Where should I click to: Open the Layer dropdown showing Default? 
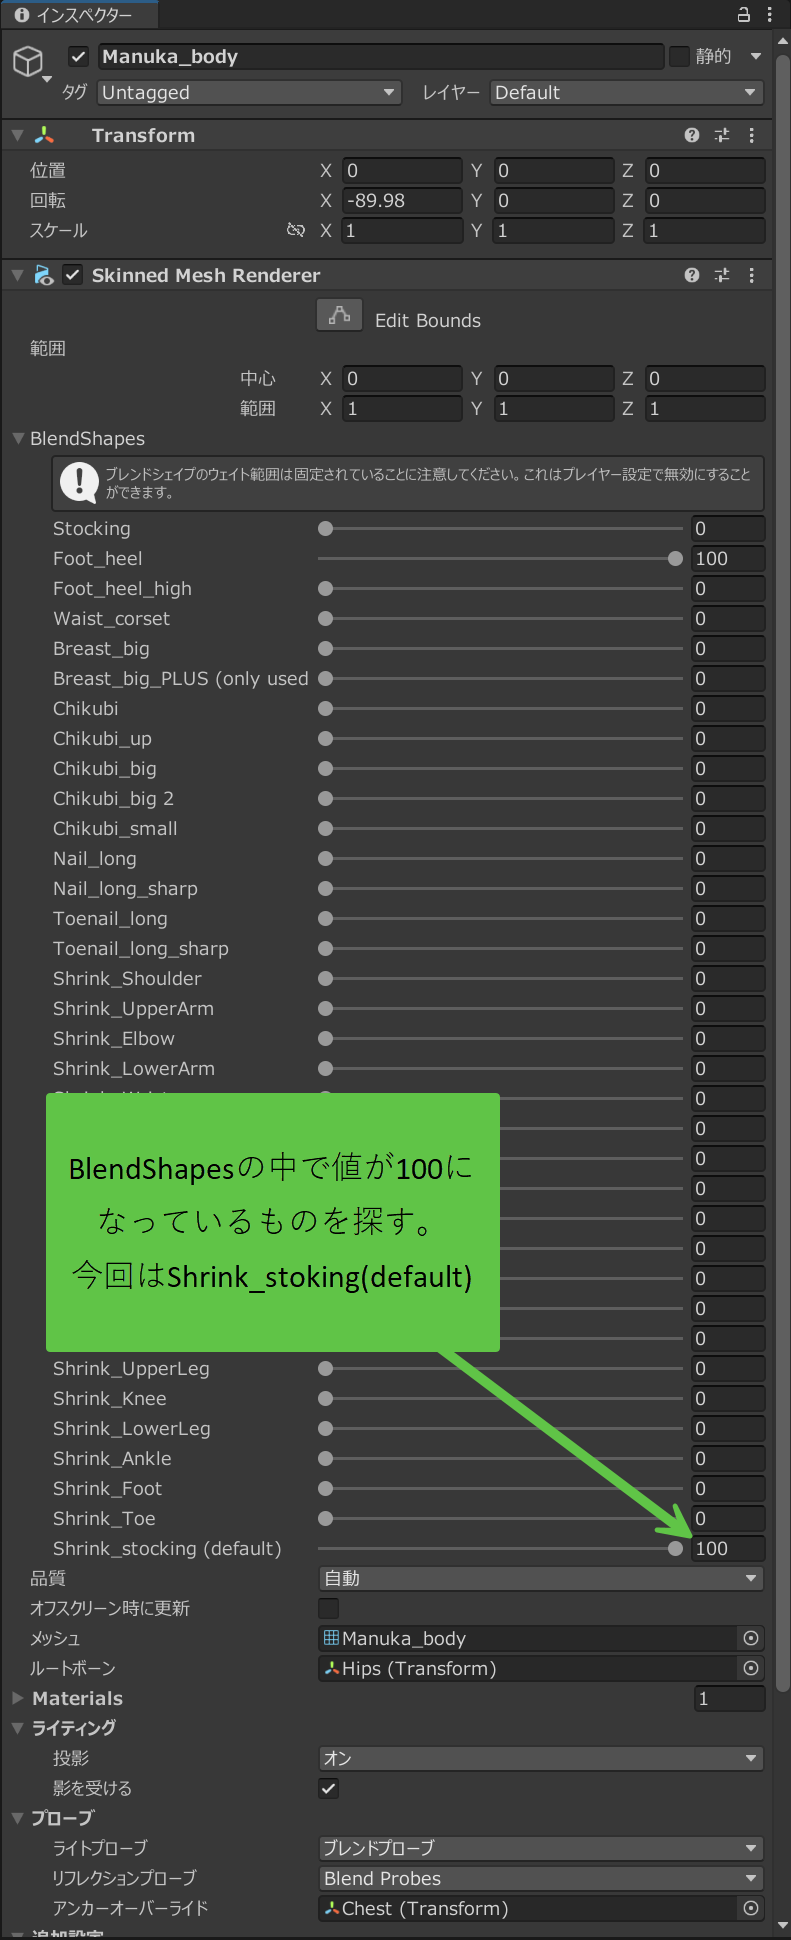pyautogui.click(x=626, y=93)
